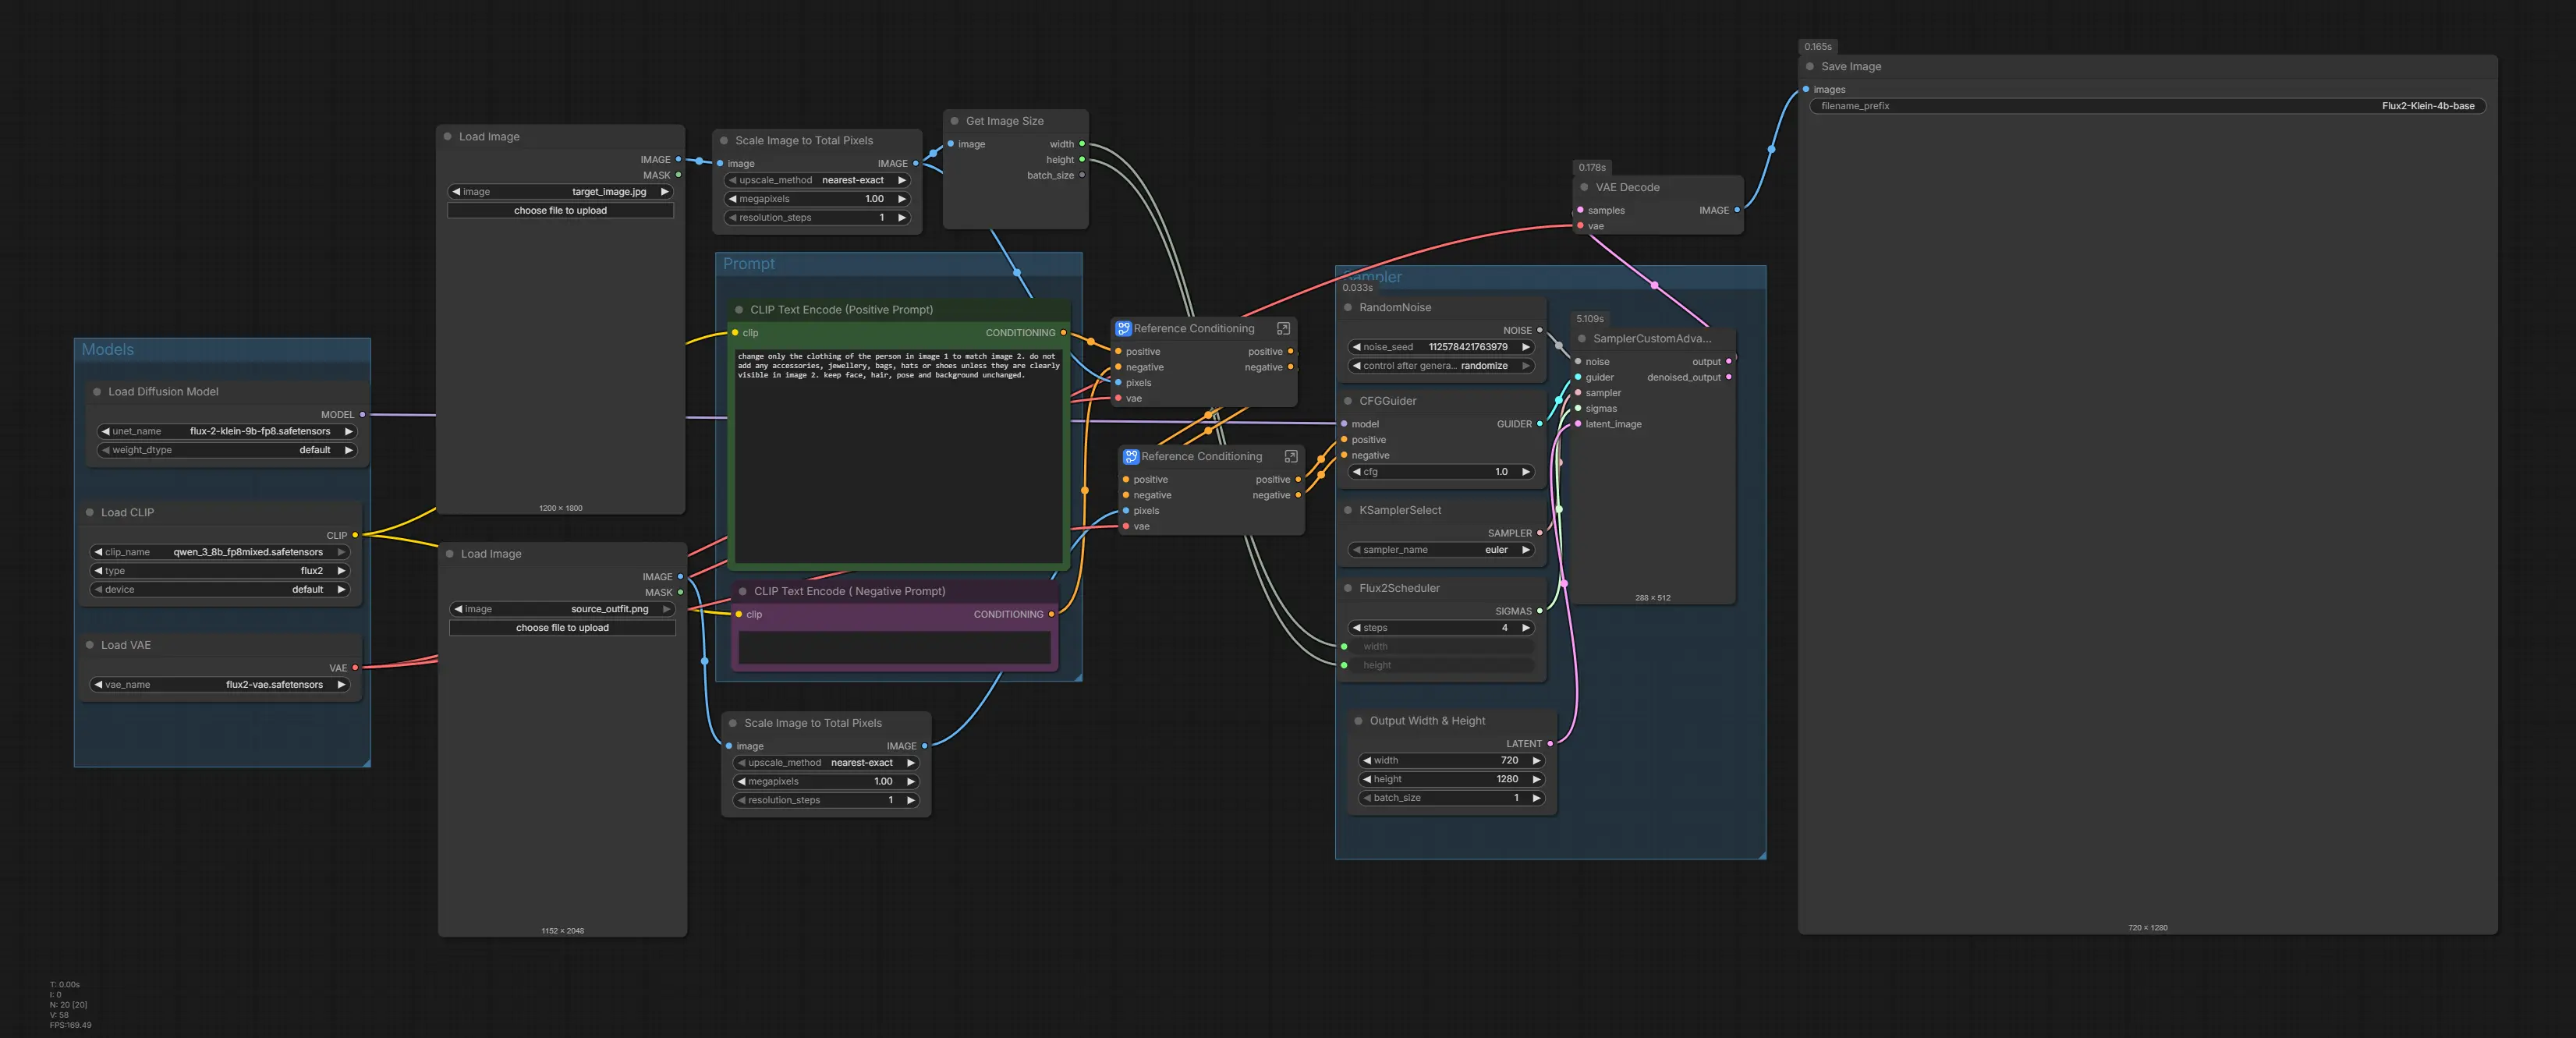Viewport: 2576px width, 1038px height.
Task: Collapse the VAE Decode node via its dot
Action: [1584, 187]
